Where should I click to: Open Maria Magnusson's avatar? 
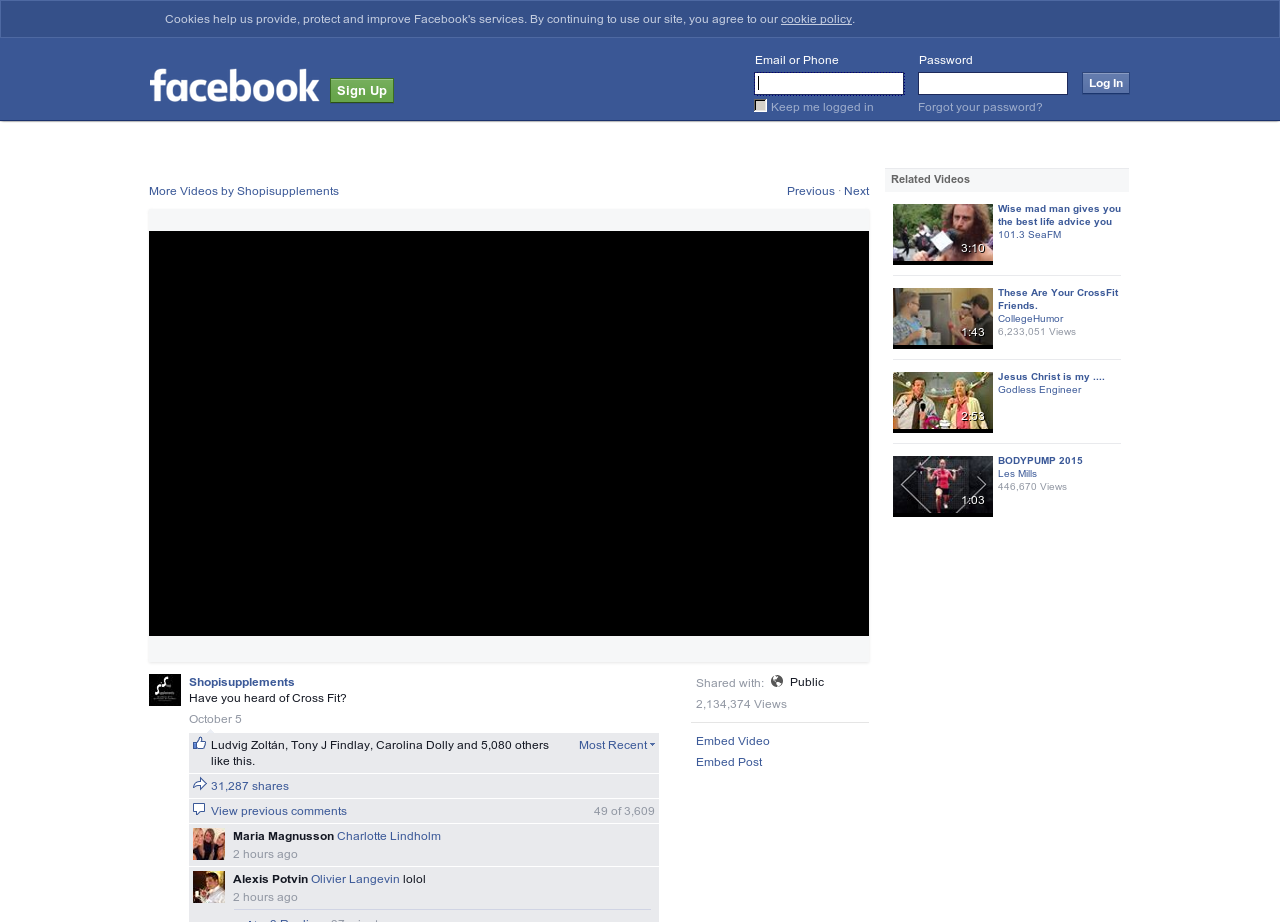tap(209, 844)
